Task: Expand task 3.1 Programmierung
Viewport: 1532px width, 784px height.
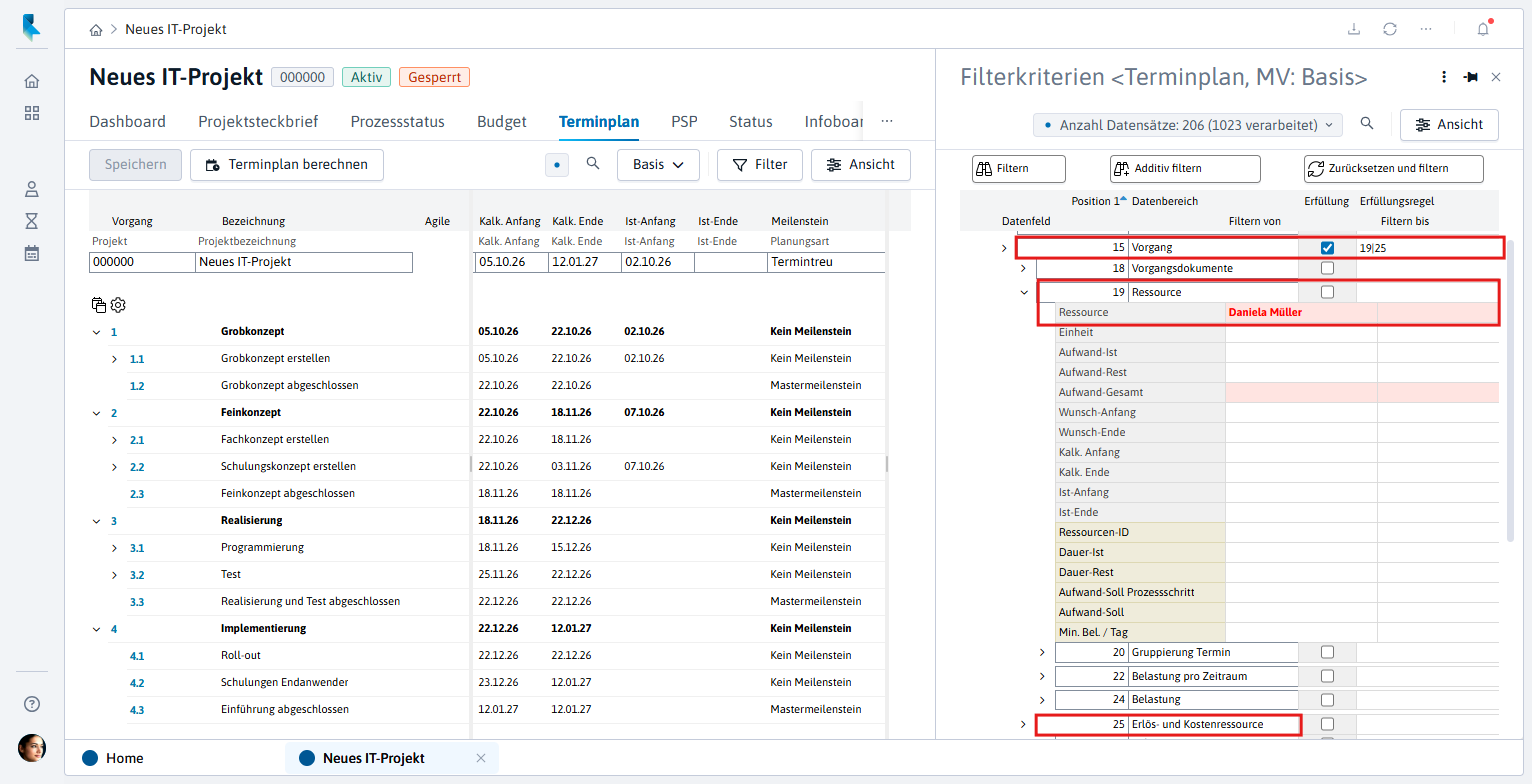Action: (x=114, y=548)
